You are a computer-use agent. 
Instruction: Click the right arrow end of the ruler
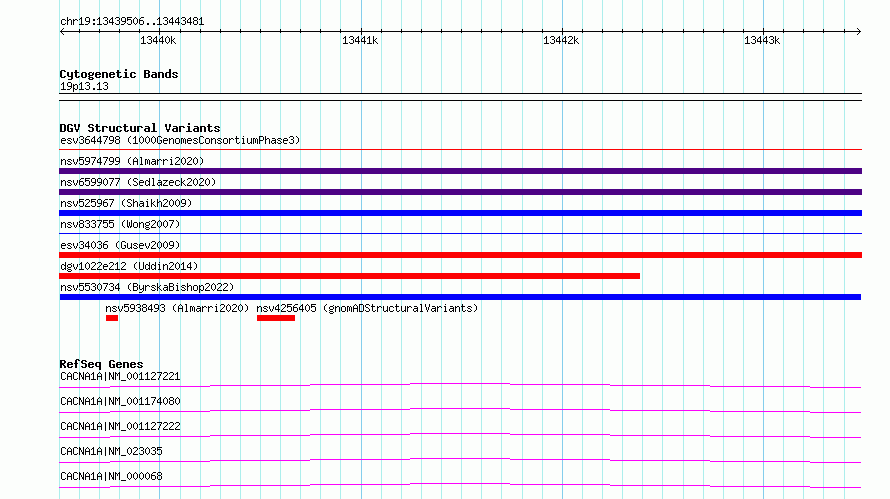(x=858, y=32)
